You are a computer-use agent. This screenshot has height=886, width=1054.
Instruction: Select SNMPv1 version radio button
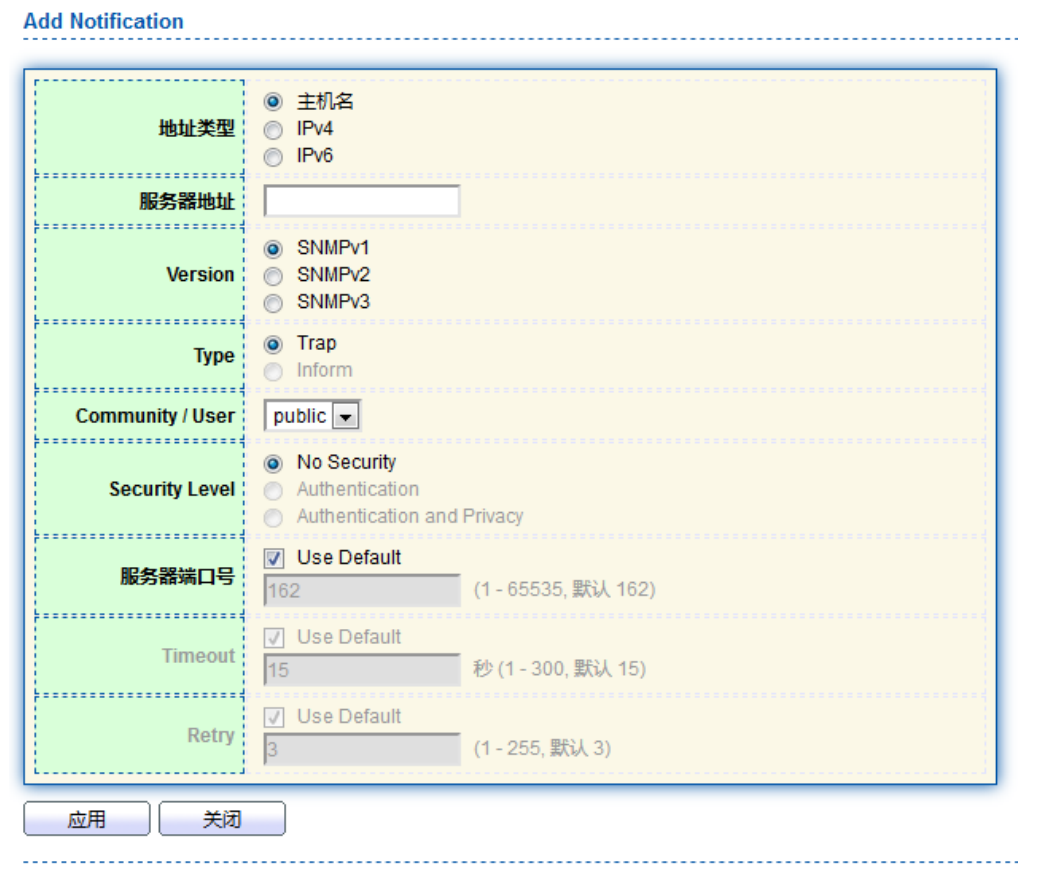coord(272,249)
